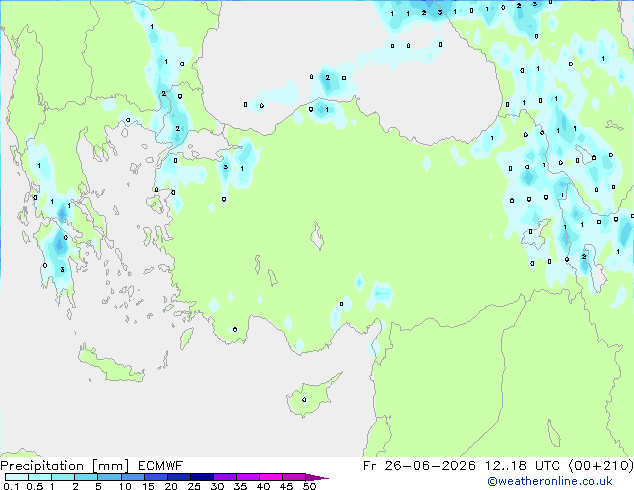Pick the legend swatch between 1 and 2
The image size is (634, 490).
[63, 477]
